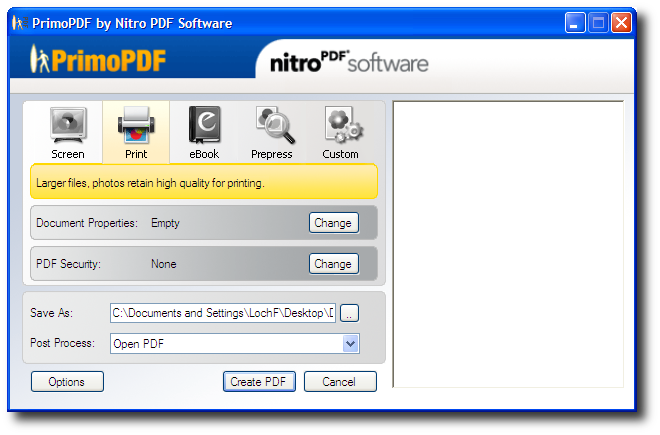
Task: Click the 'Document Properties:' label
Action: click(87, 223)
